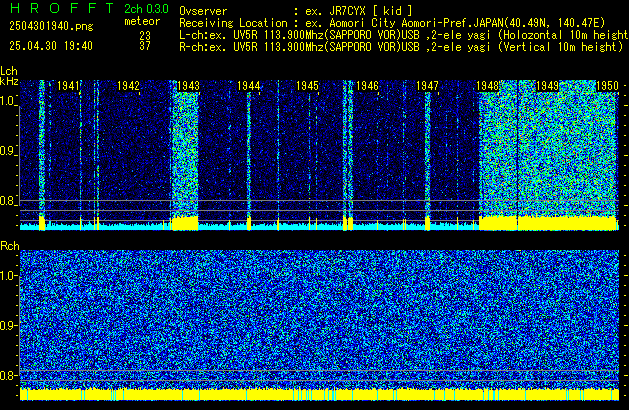Viewport: 629px width, 410px height.
Task: Click the kHz unit label
Action: 9,81
